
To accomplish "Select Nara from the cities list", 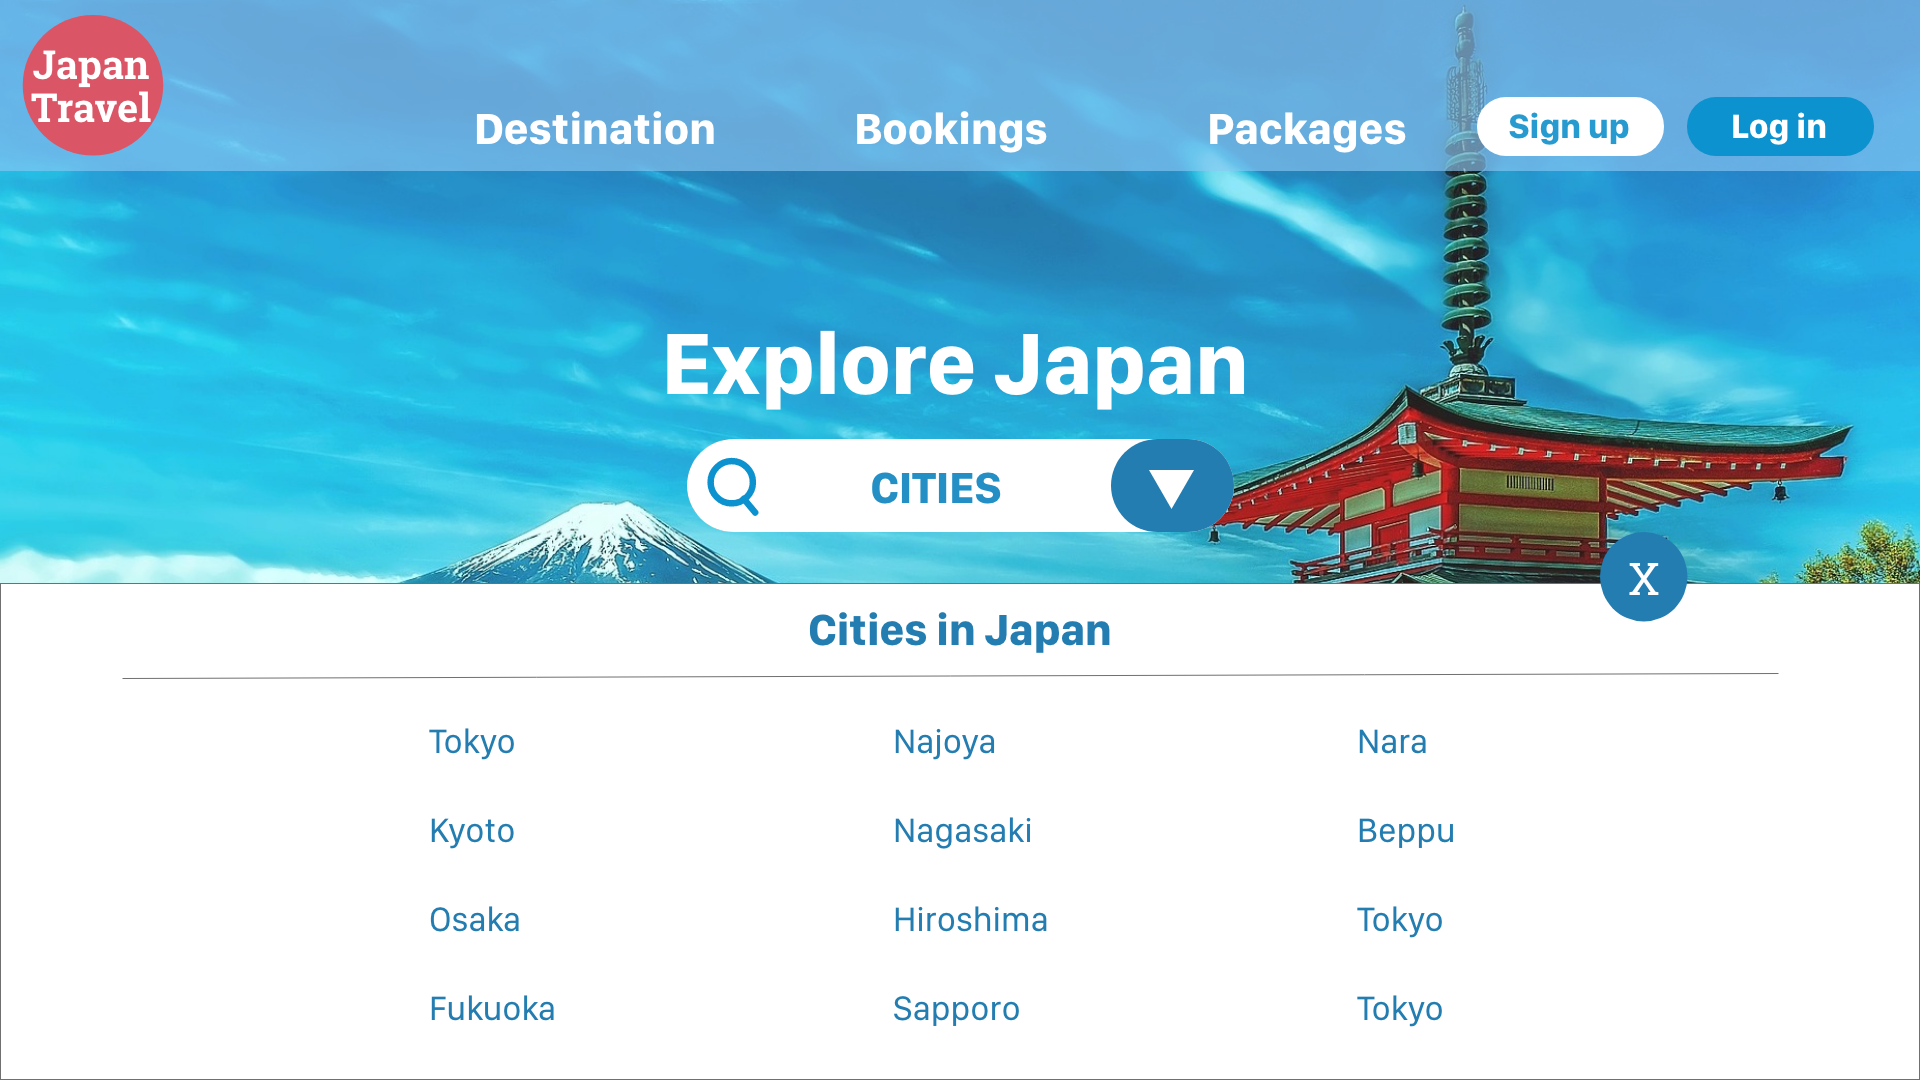I will [1392, 742].
